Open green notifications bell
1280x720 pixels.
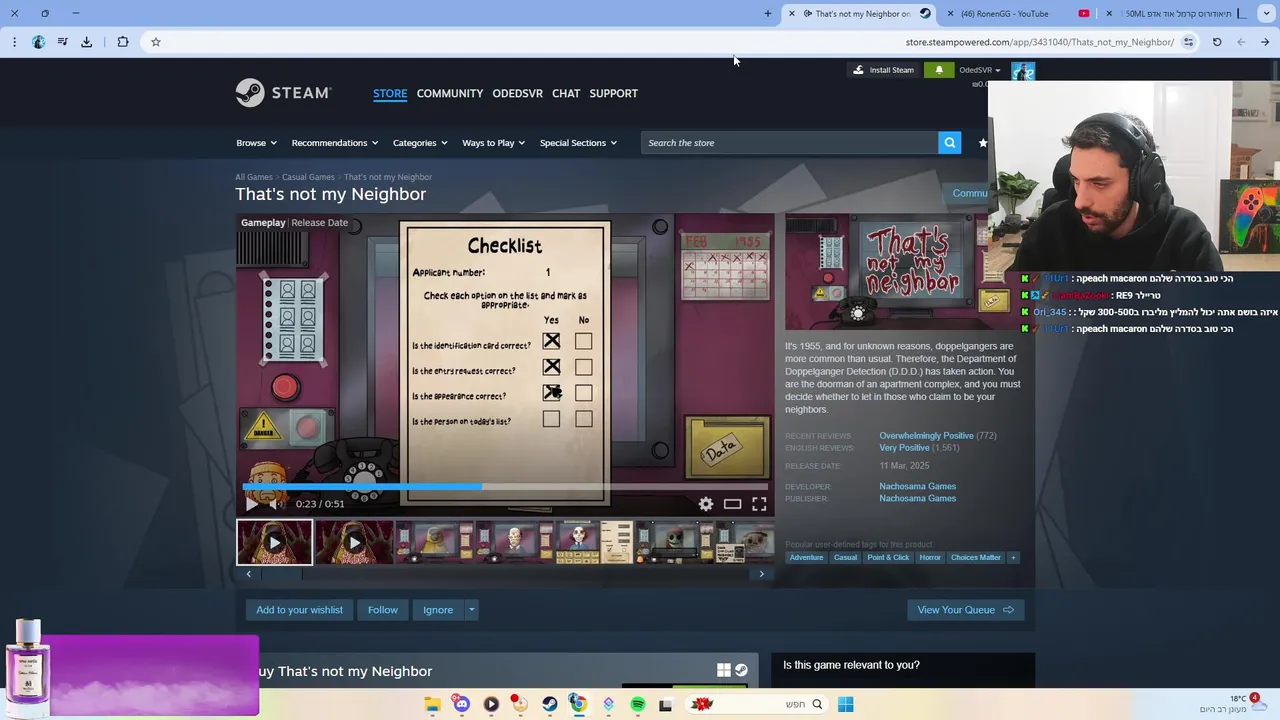click(938, 70)
